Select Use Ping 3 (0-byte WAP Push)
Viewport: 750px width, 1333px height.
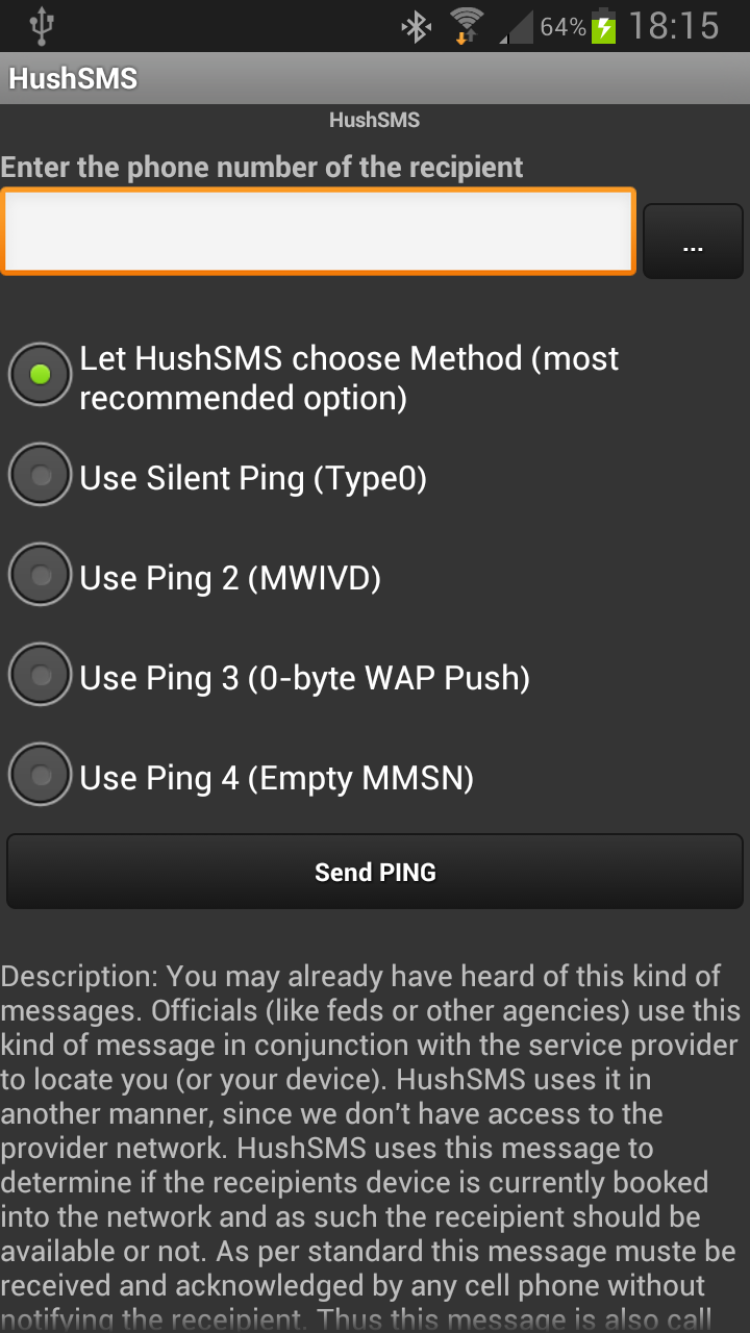tap(41, 676)
